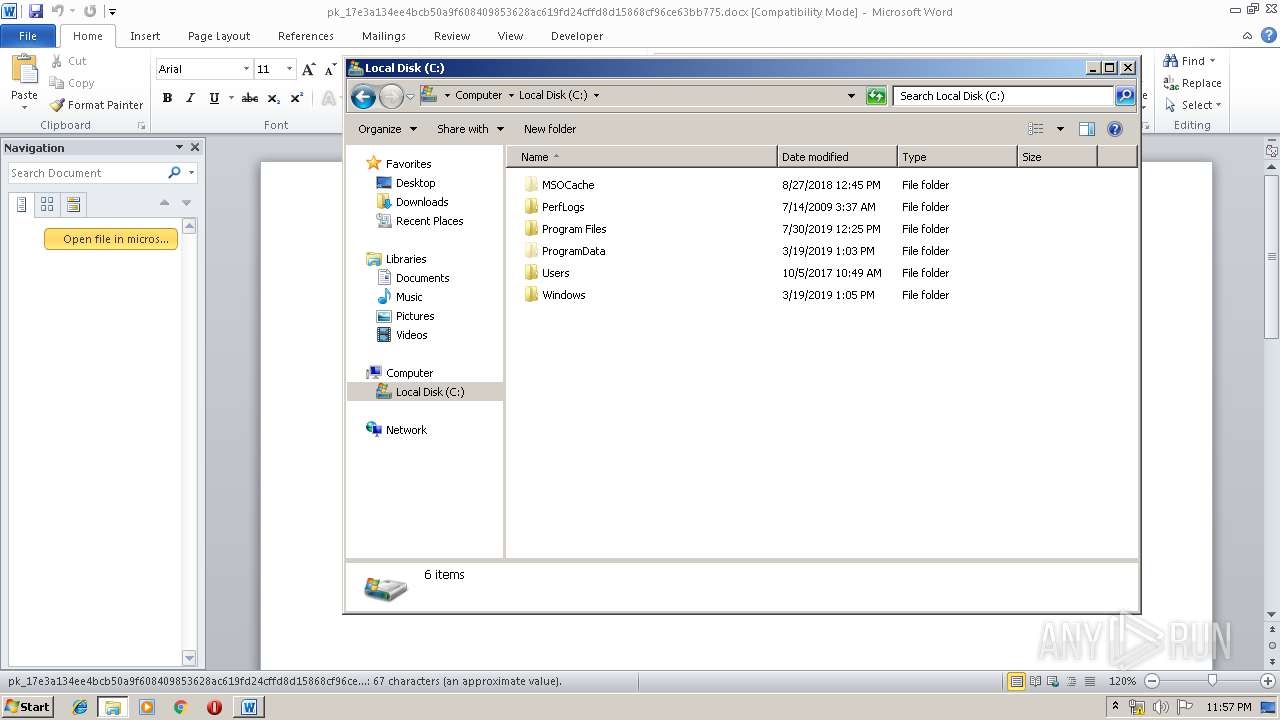Open the Share with menu in Explorer
1280x720 pixels.
tap(470, 129)
